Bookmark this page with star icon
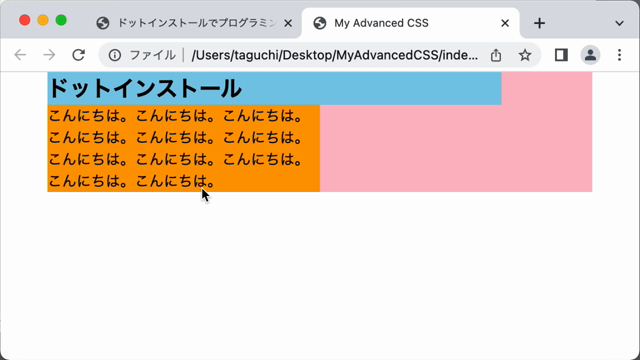 [x=525, y=55]
